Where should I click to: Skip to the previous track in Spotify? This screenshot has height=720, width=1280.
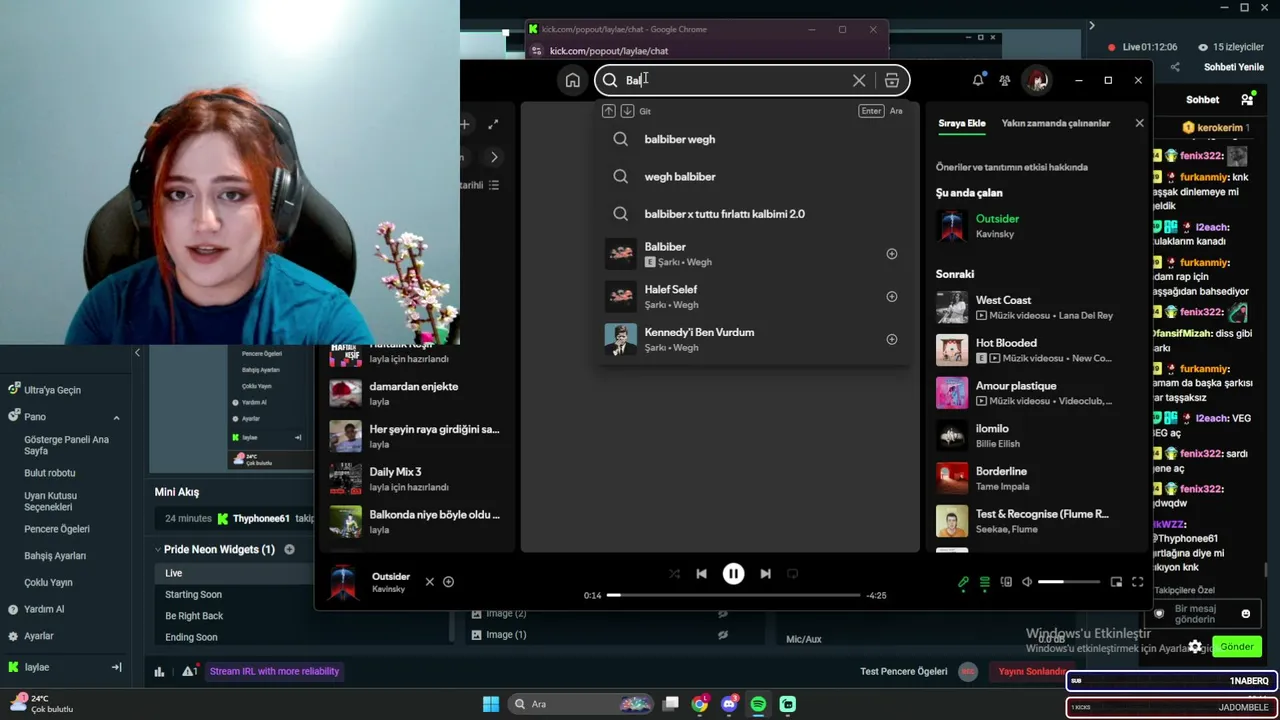tap(701, 574)
